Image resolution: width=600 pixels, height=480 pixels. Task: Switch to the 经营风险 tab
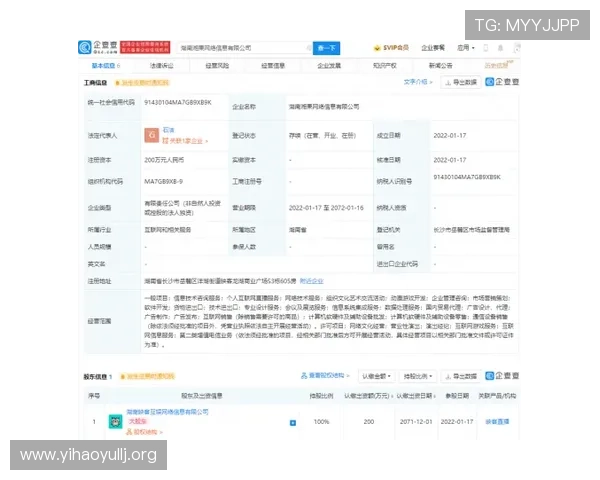[x=217, y=66]
